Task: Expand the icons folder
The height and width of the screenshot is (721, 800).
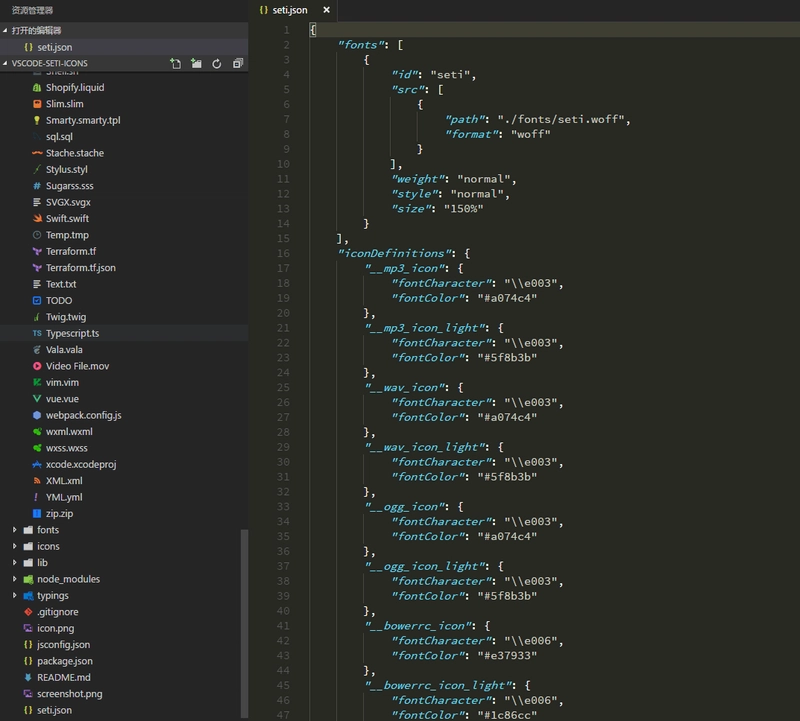Action: point(14,546)
